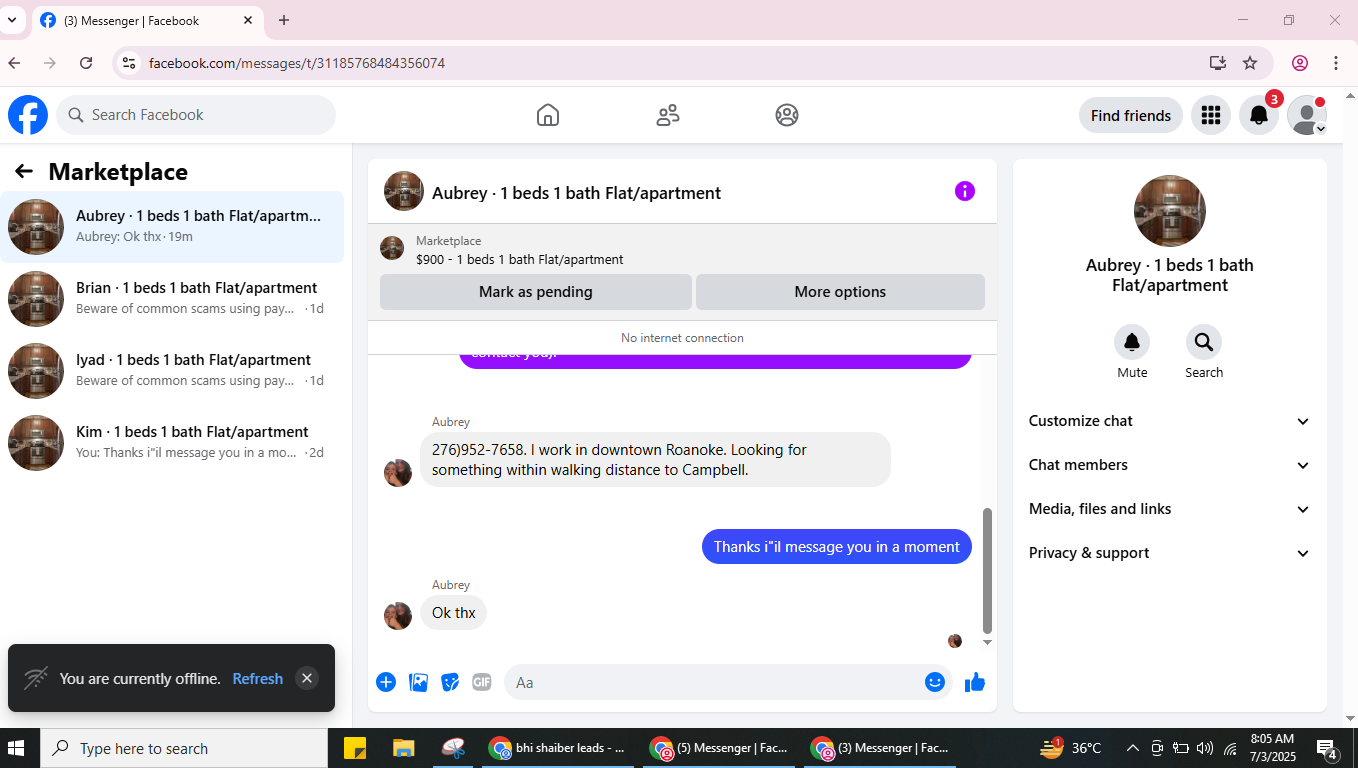Viewport: 1358px width, 768px height.
Task: Open Sticky Notes in the taskbar
Action: pyautogui.click(x=355, y=748)
